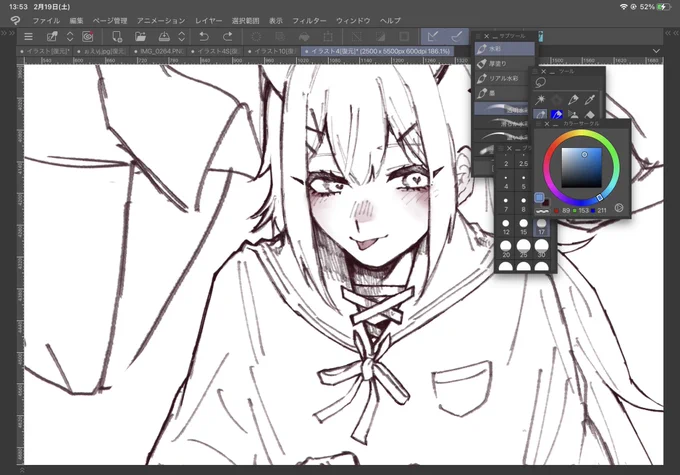
Task: Open the Tool panel menu icon
Action: (536, 72)
